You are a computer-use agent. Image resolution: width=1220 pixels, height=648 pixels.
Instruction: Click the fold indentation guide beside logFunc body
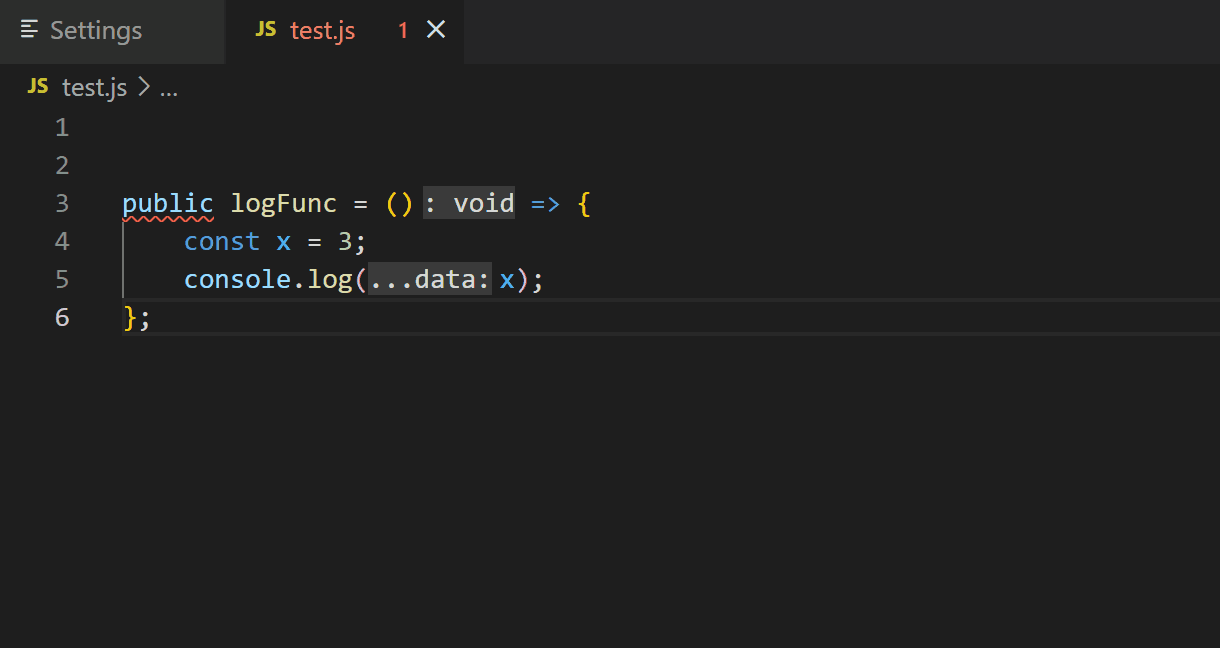[x=125, y=260]
